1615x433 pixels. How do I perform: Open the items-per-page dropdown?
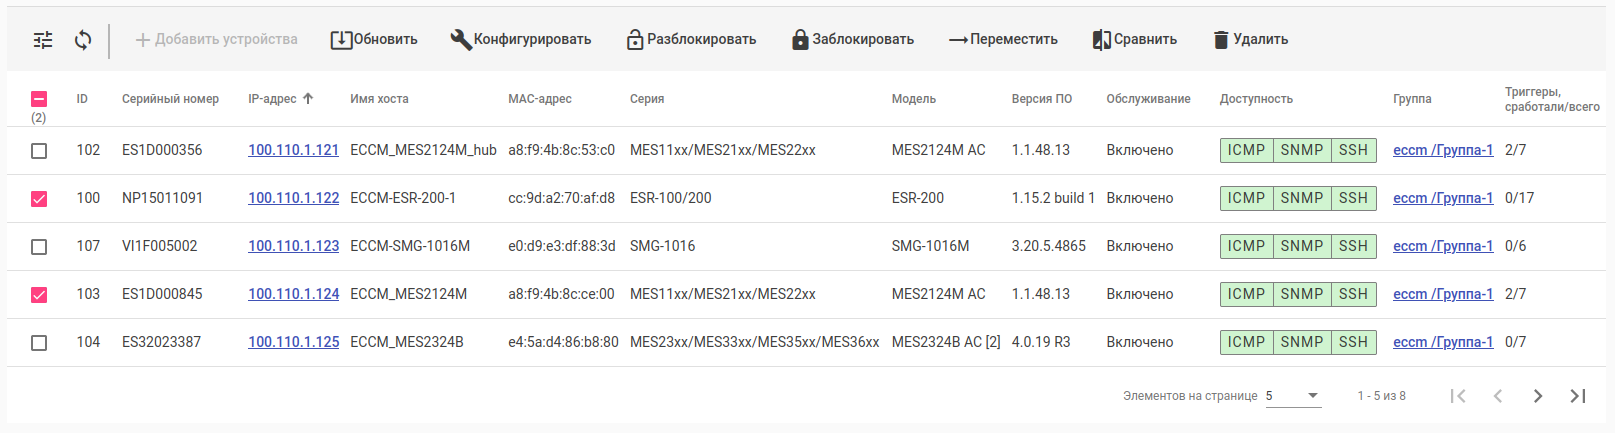click(x=1293, y=396)
